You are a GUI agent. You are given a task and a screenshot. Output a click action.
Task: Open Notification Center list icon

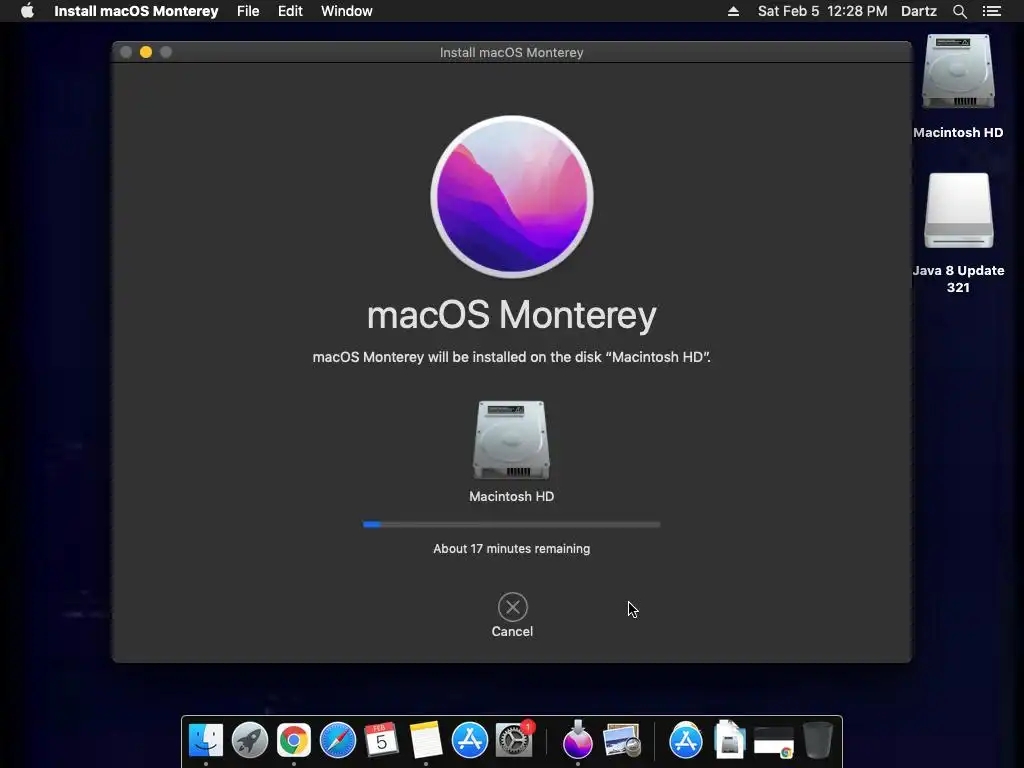(992, 11)
